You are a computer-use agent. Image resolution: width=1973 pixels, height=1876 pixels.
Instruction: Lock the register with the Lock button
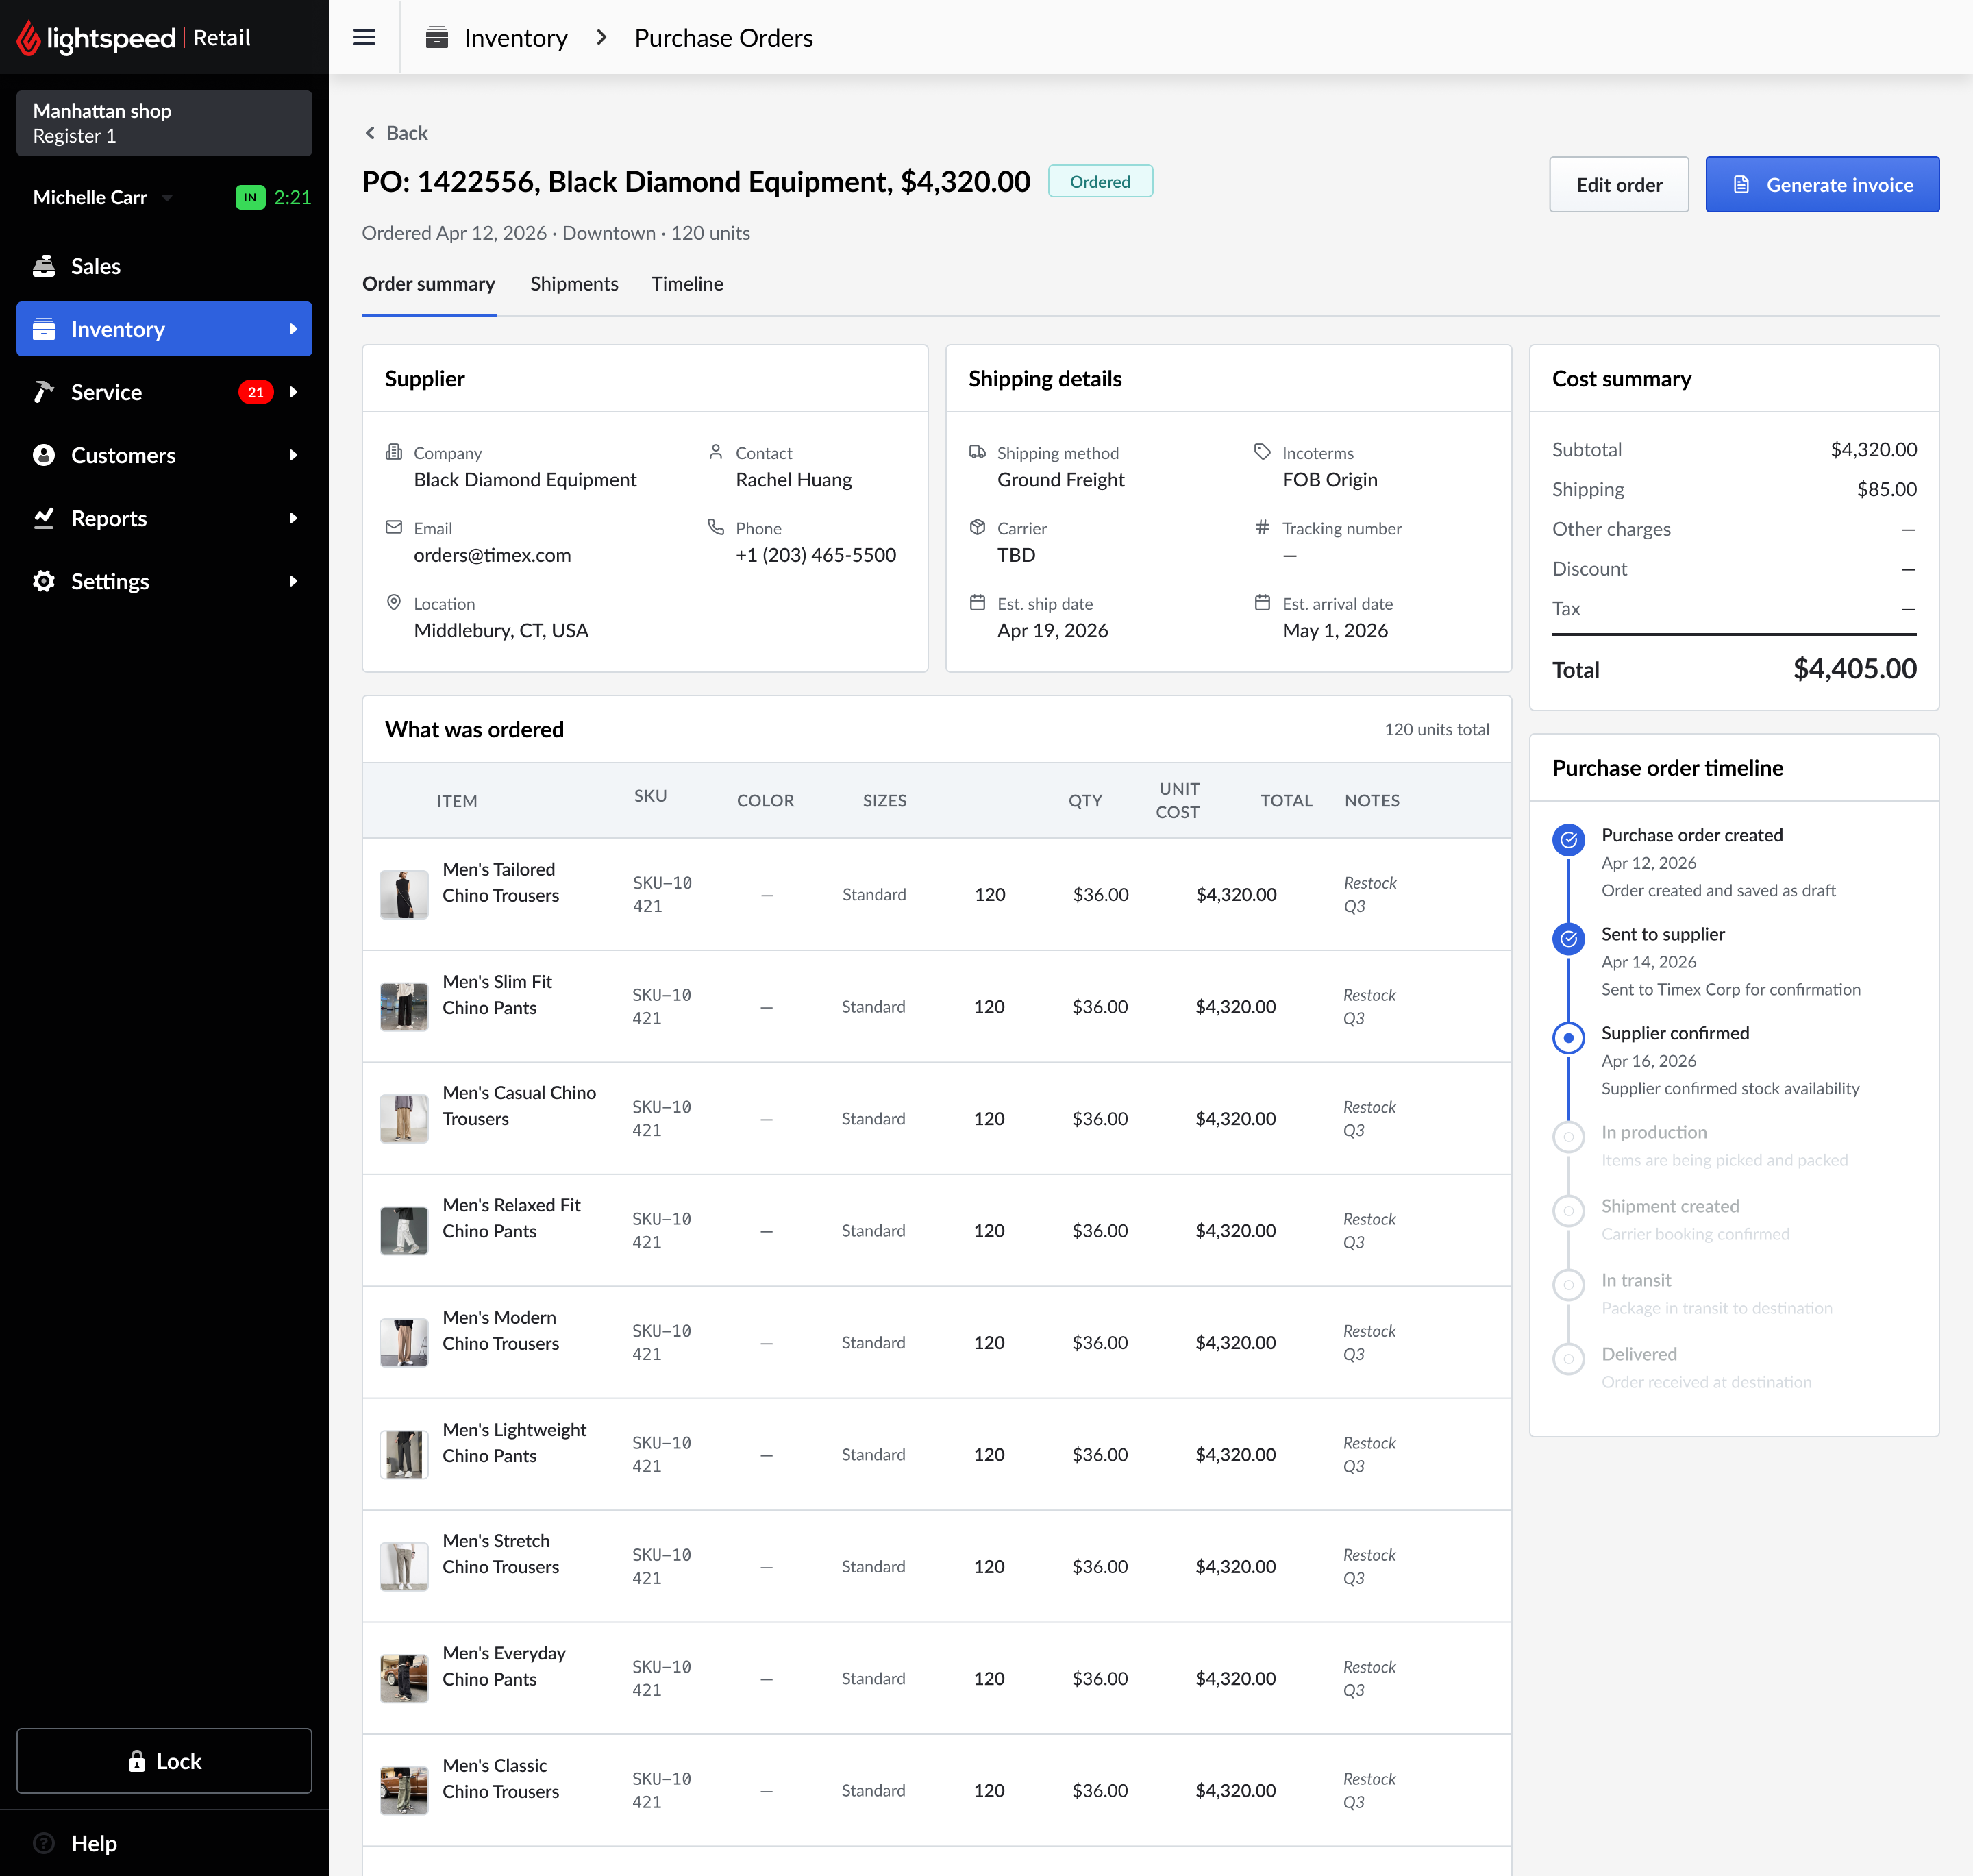click(164, 1761)
